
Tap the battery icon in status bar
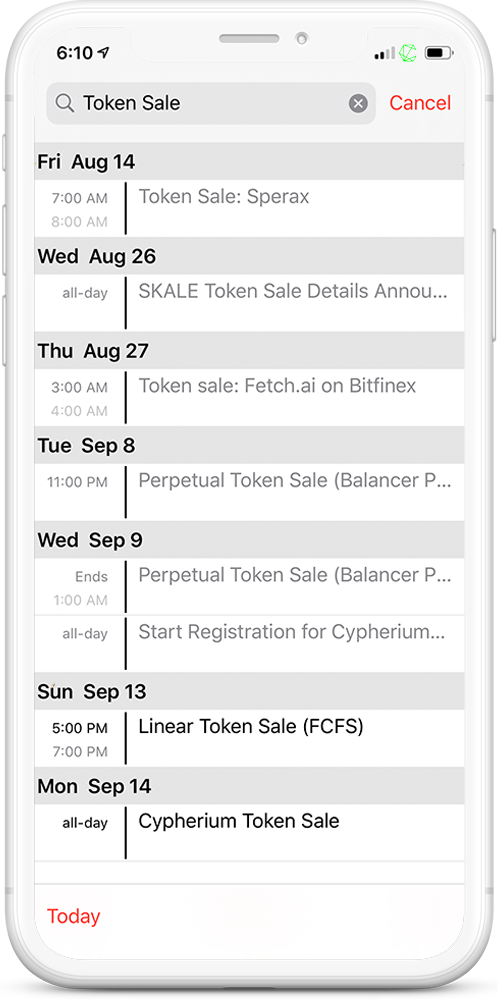point(438,53)
